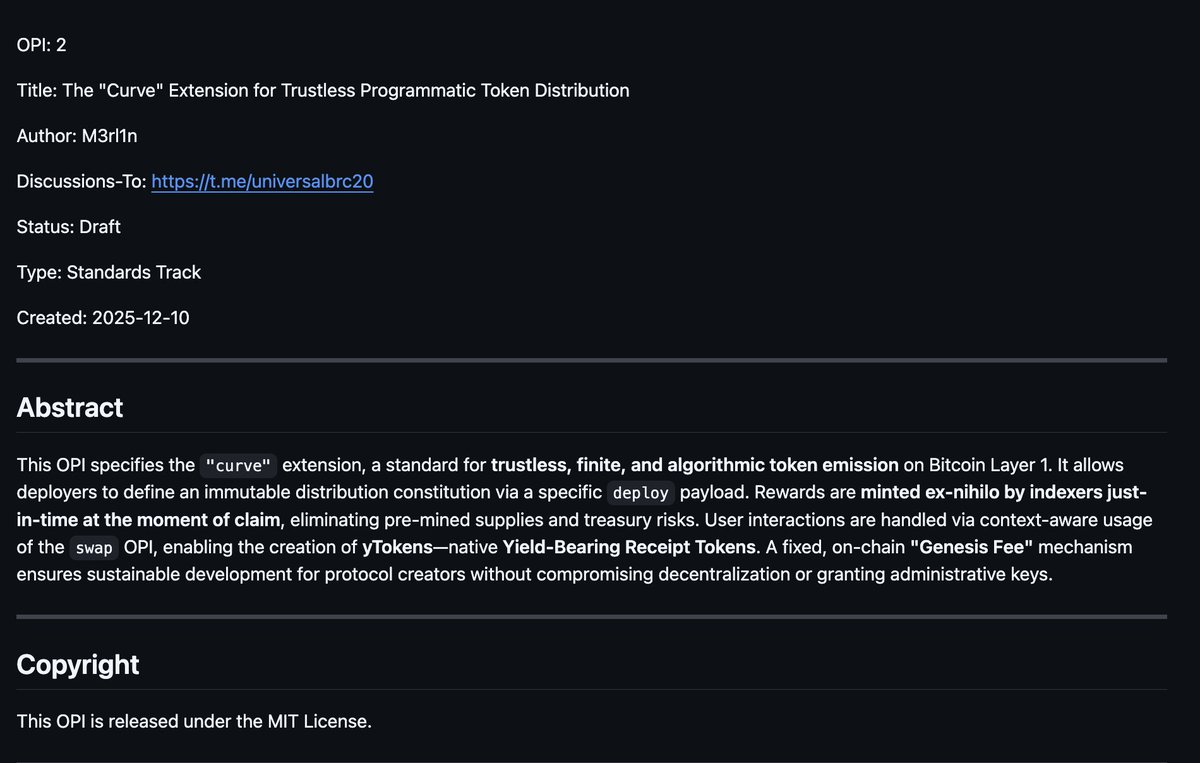This screenshot has height=763, width=1200.
Task: Open the https://t.me/universalbrc20 discussion link
Action: coord(262,181)
